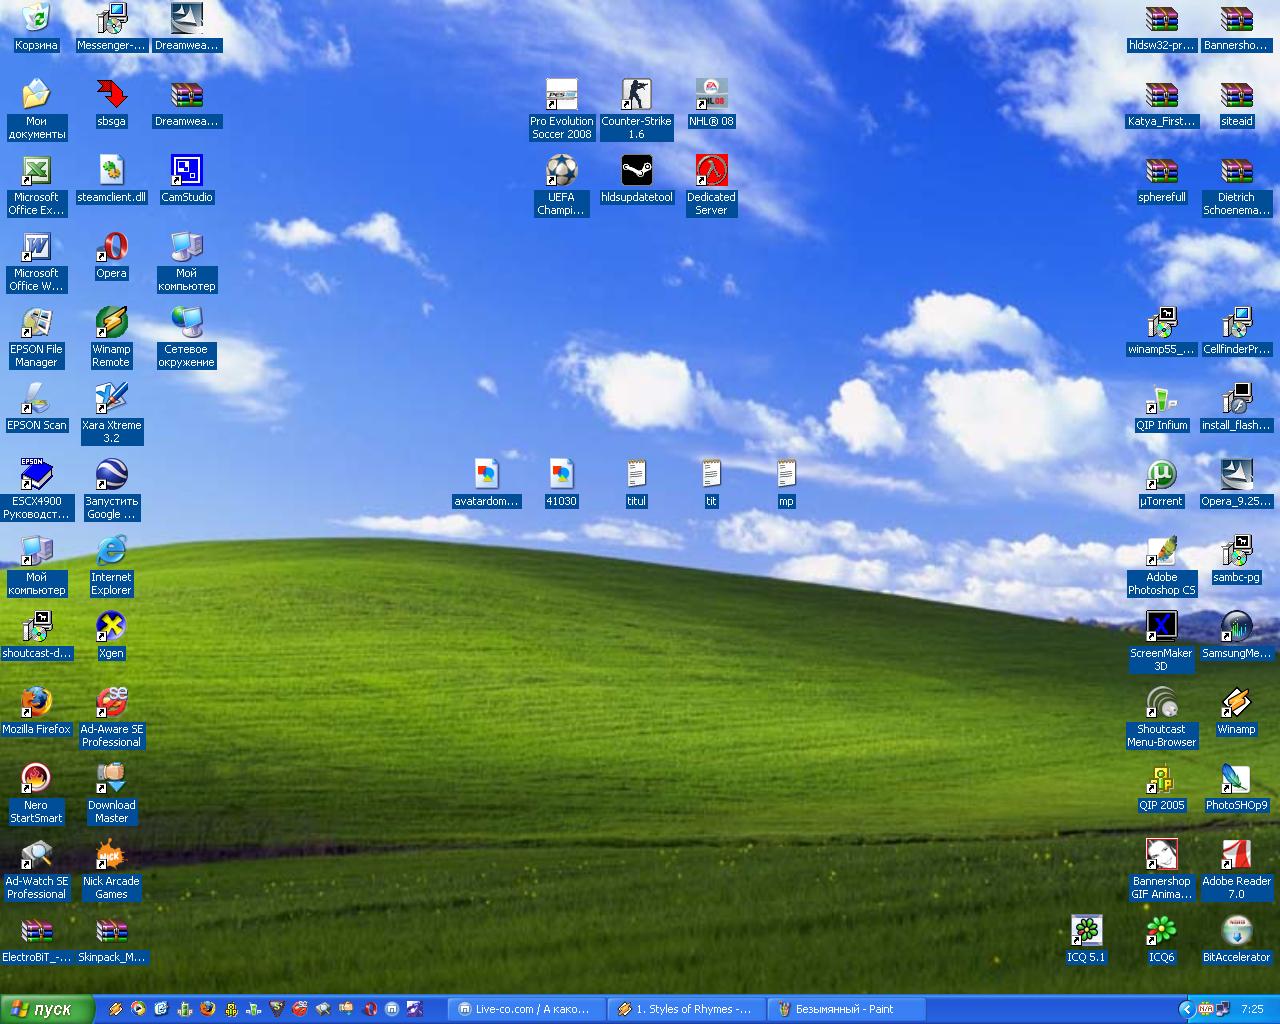The height and width of the screenshot is (1024, 1280).
Task: Select the titul text file
Action: (636, 476)
